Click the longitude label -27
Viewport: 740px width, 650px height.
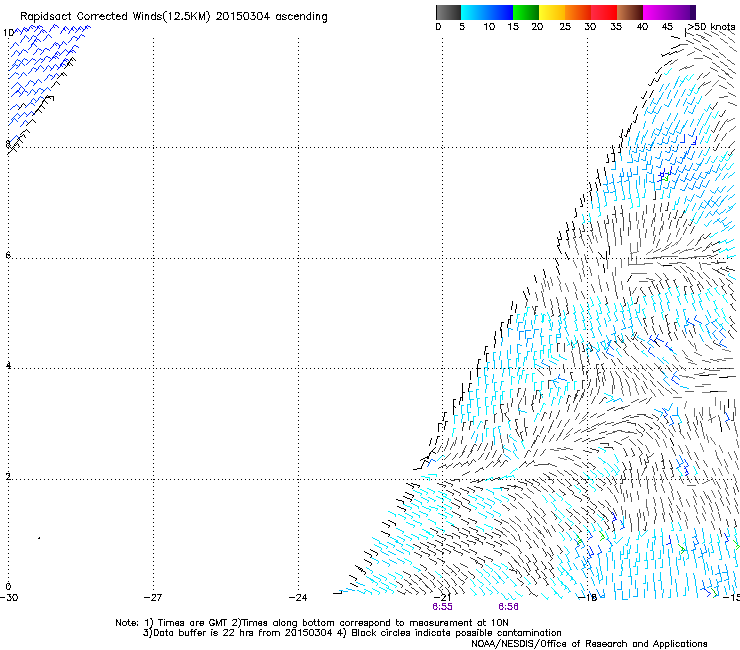(153, 598)
